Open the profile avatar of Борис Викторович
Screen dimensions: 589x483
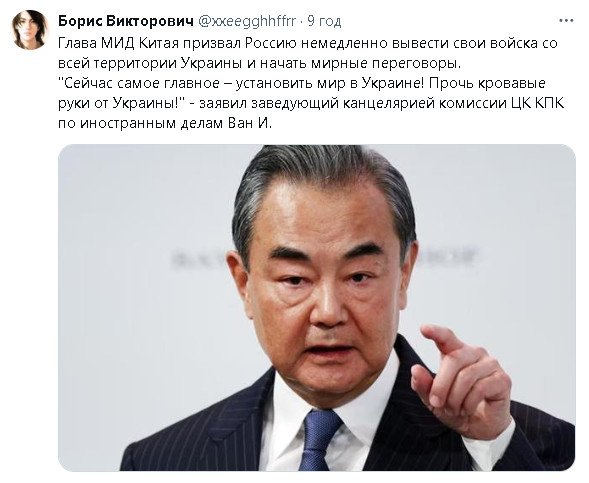(x=30, y=30)
